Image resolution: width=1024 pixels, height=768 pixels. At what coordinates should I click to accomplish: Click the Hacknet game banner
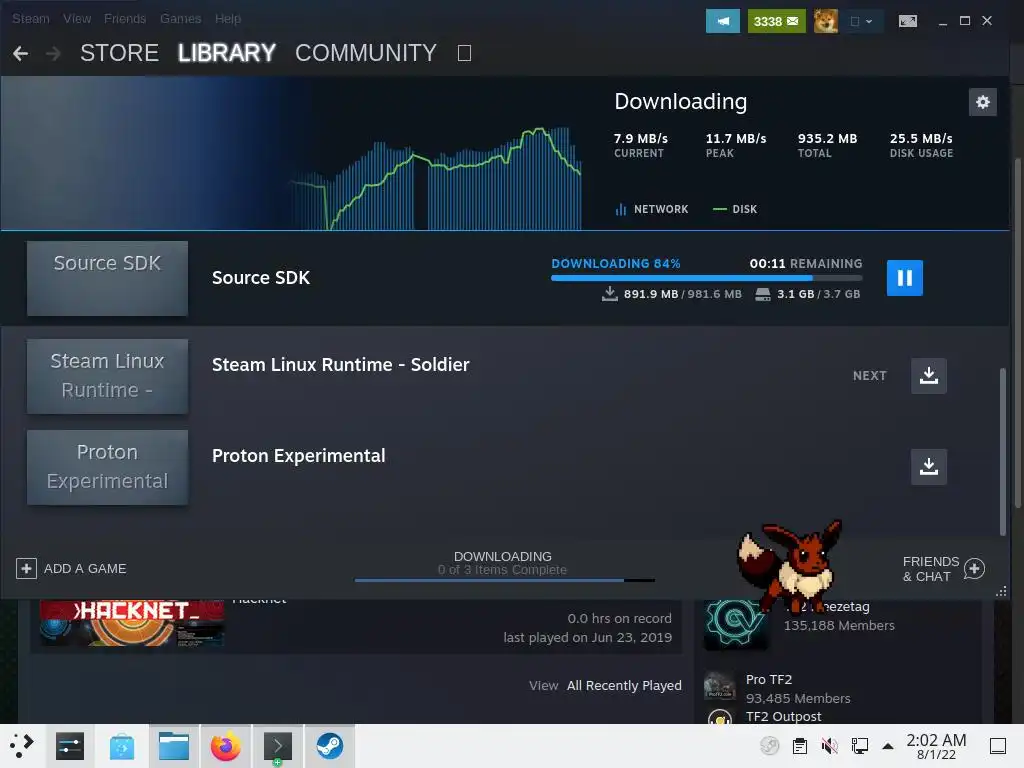(132, 622)
